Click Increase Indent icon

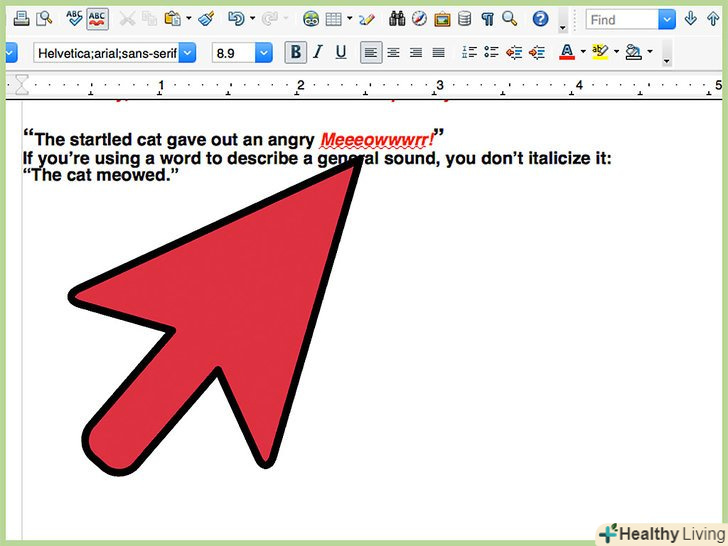tap(537, 52)
